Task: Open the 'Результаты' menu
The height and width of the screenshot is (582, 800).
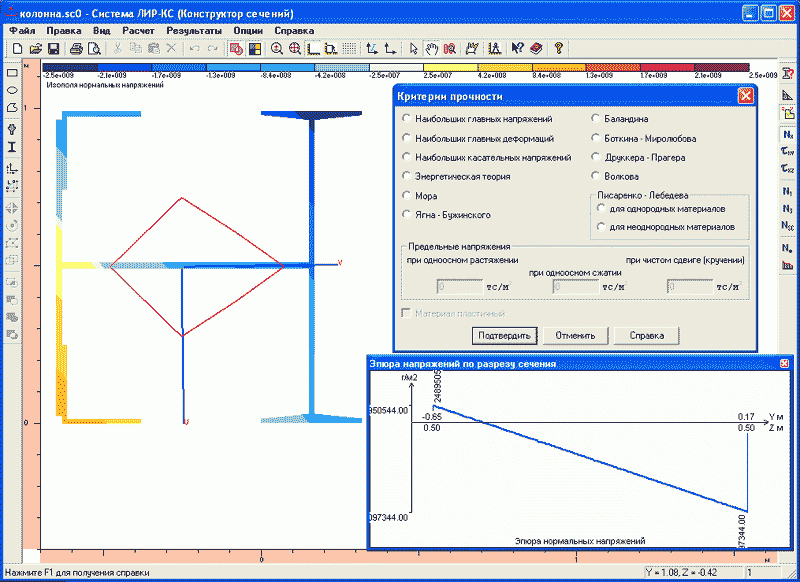Action: 194,30
